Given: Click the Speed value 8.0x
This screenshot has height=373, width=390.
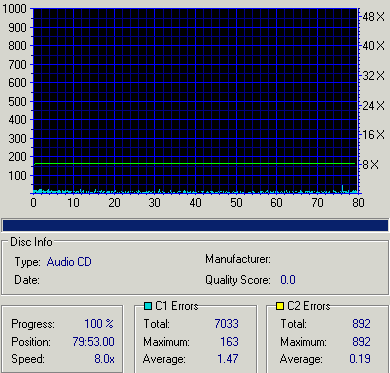Looking at the screenshot, I should coord(104,359).
